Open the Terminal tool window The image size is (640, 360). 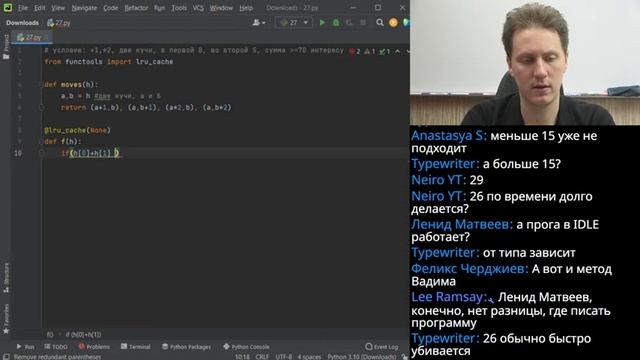point(136,347)
